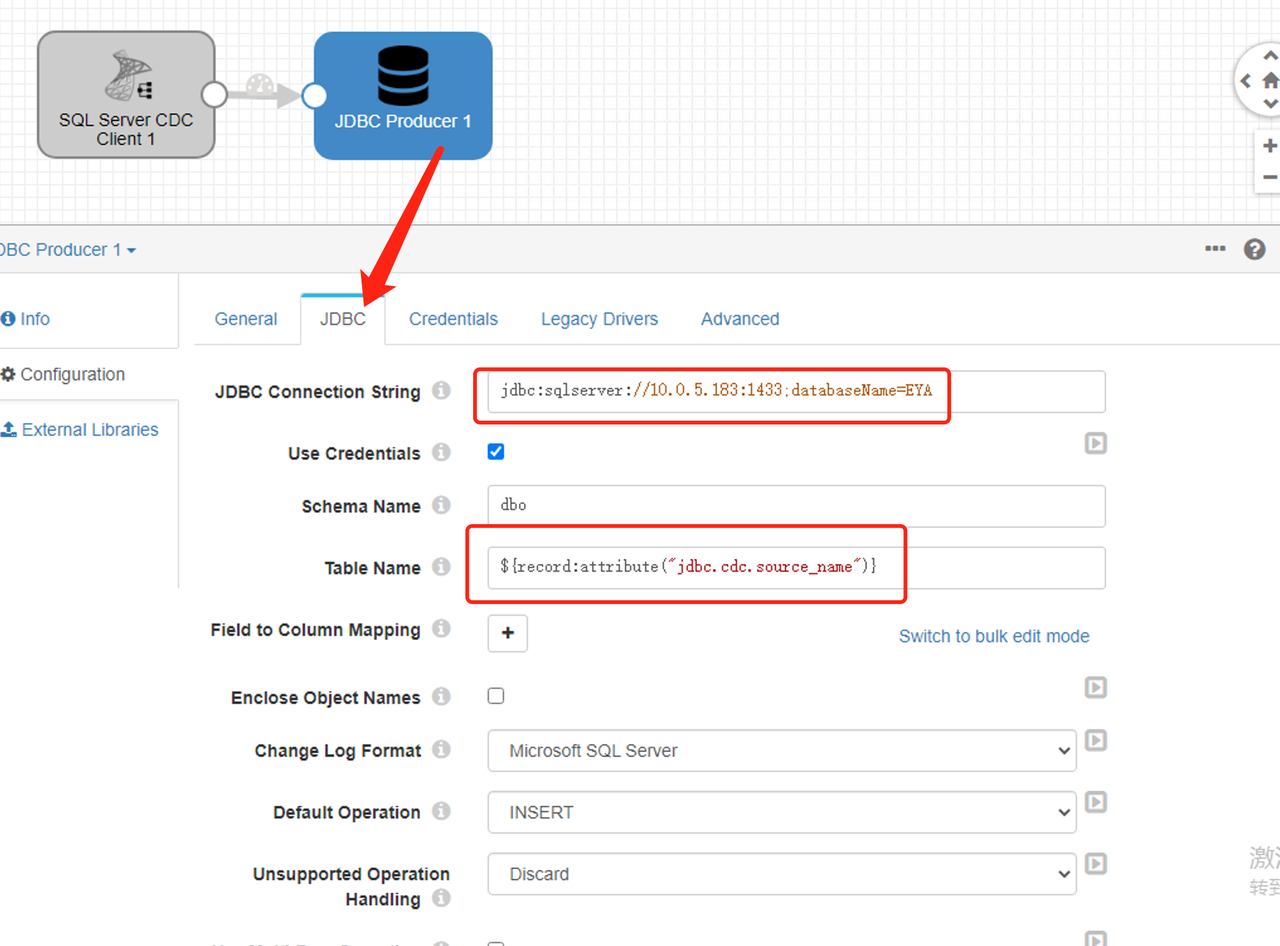Enable the Enclose Object Names checkbox

496,696
